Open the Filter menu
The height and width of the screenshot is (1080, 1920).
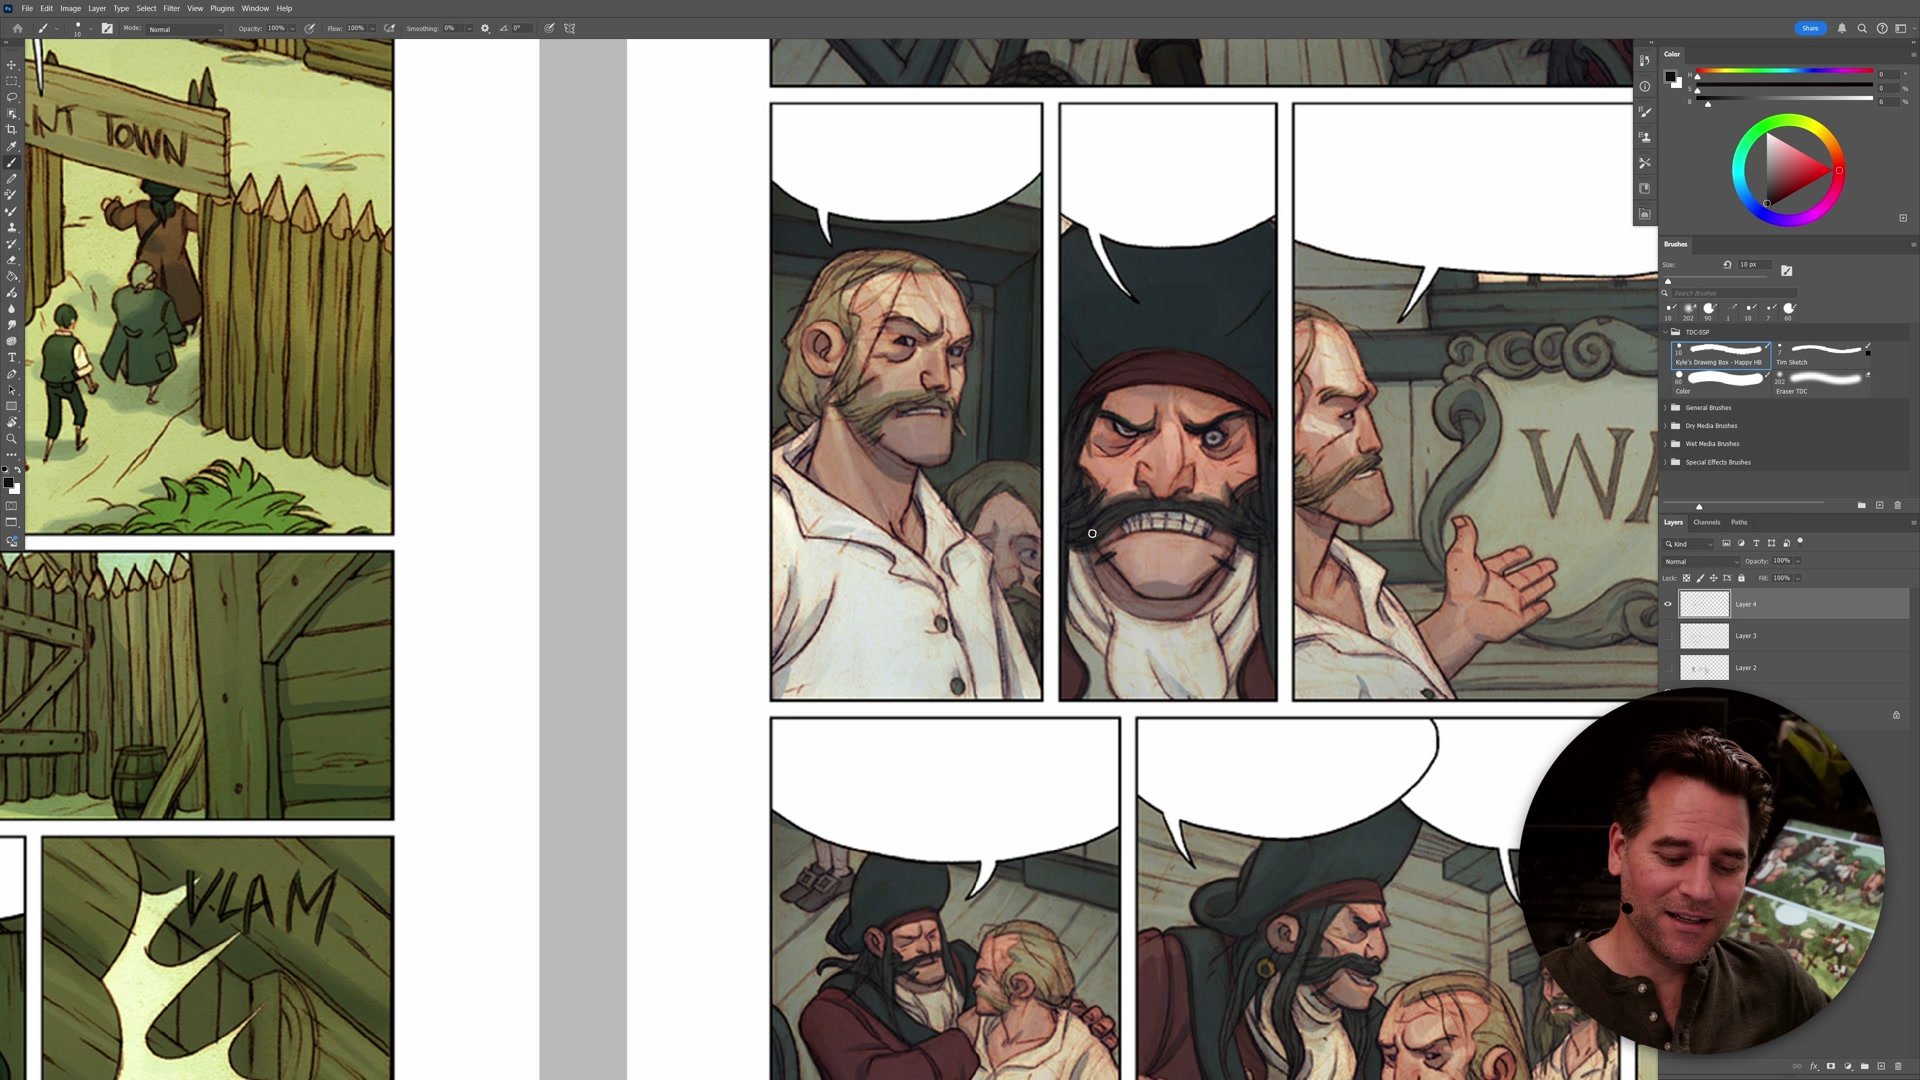(x=171, y=8)
